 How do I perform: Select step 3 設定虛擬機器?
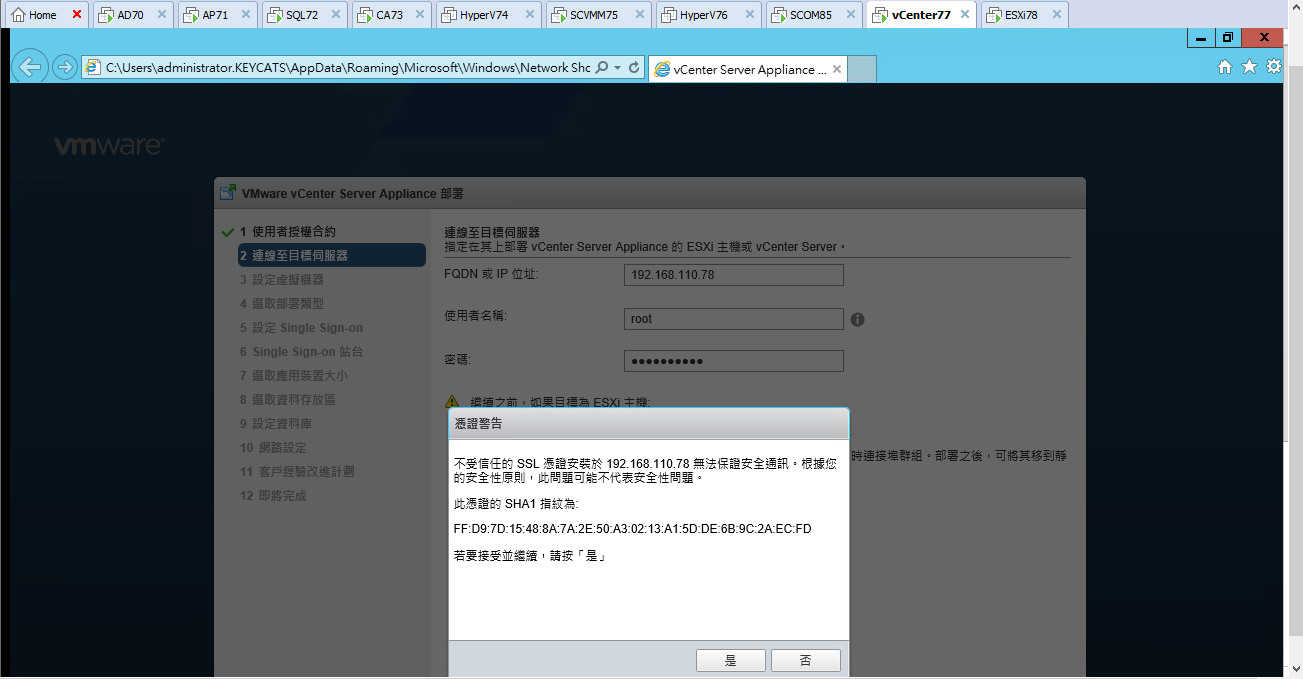[281, 279]
